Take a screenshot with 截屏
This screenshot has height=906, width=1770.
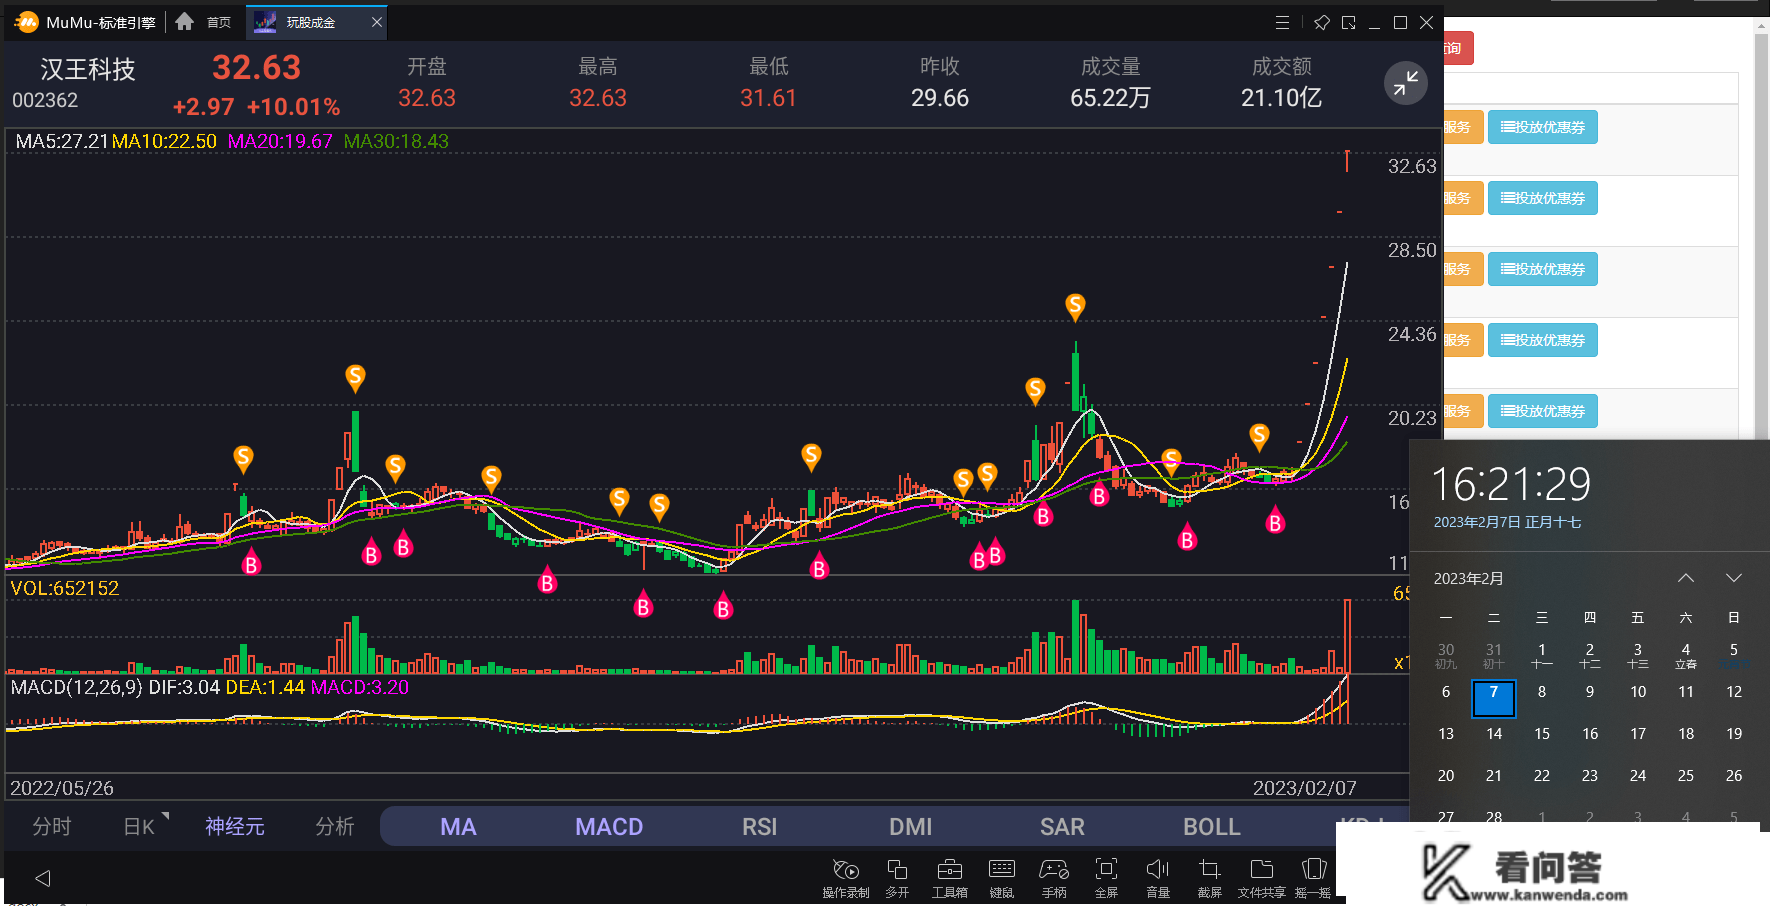click(1210, 878)
